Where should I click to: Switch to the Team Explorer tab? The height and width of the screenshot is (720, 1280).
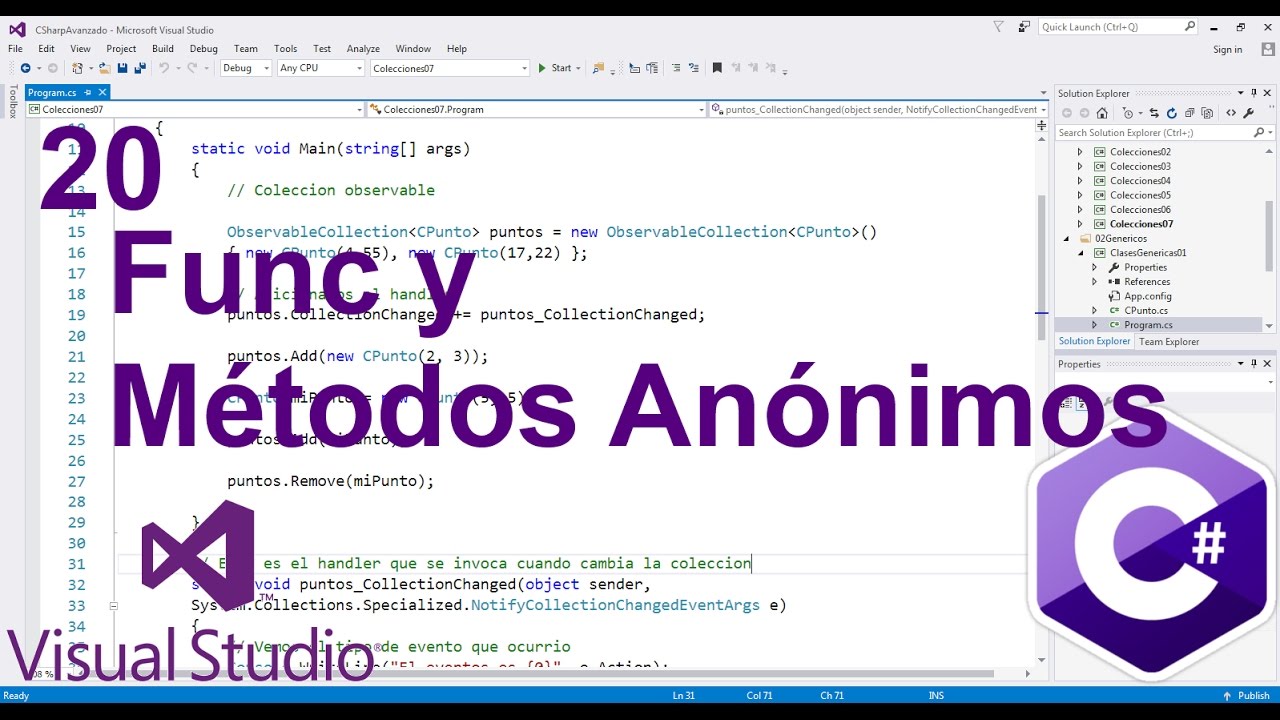[x=1169, y=342]
